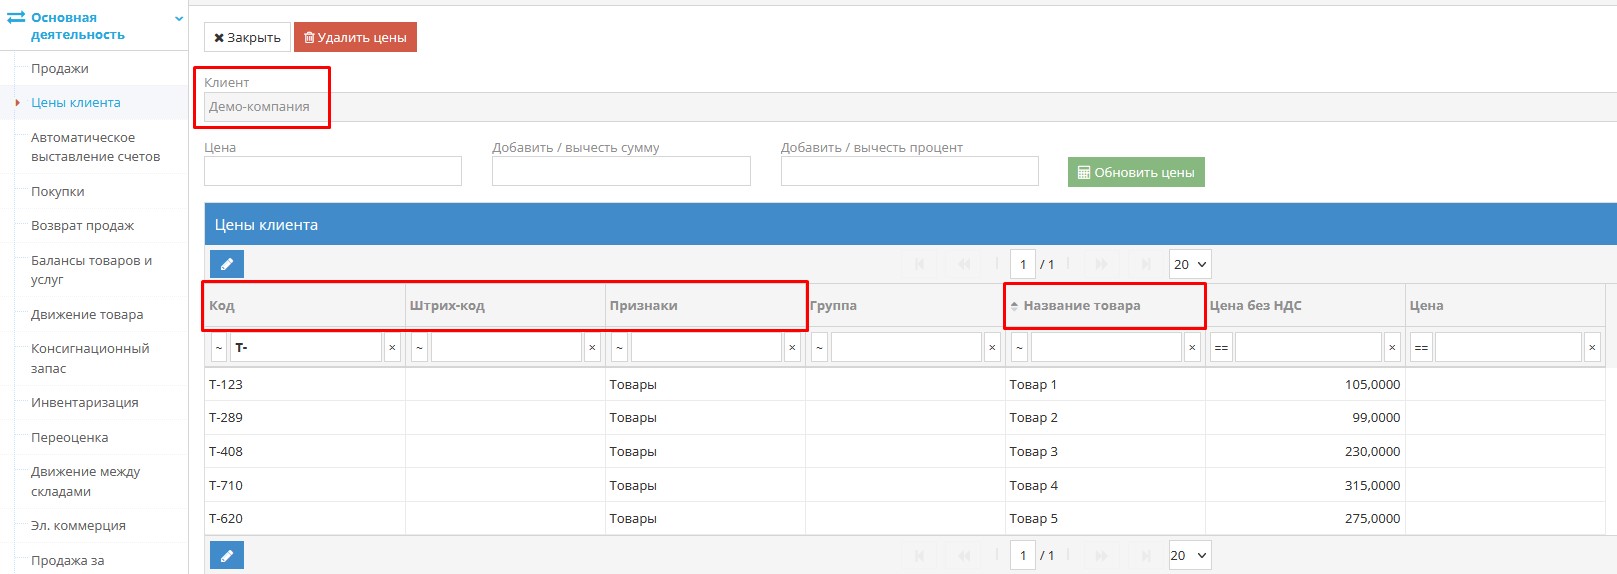
Task: Click the top blue pencil edit icon
Action: pyautogui.click(x=227, y=264)
